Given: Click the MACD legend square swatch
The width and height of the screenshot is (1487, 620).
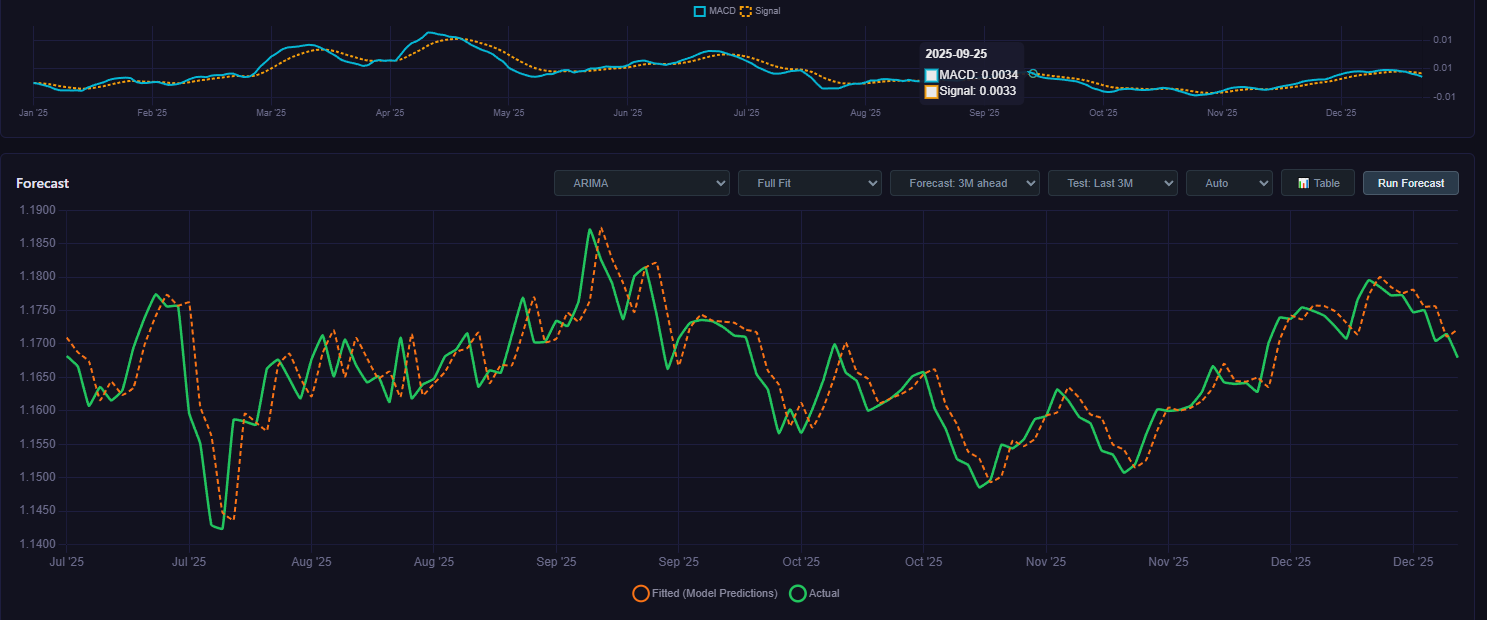Looking at the screenshot, I should click(700, 11).
